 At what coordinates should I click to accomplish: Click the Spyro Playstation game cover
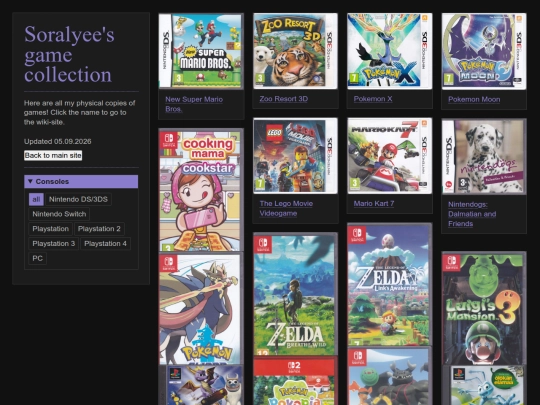coord(201,385)
